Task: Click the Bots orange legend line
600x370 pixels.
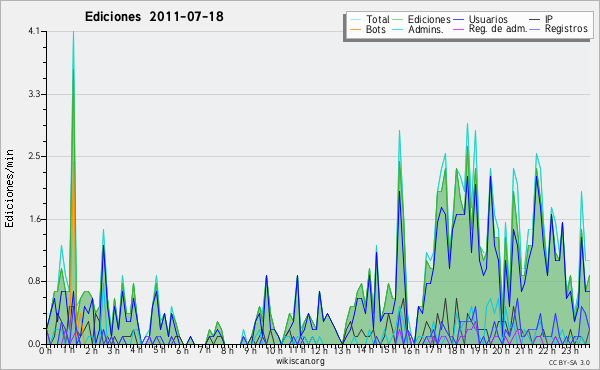Action: click(355, 29)
